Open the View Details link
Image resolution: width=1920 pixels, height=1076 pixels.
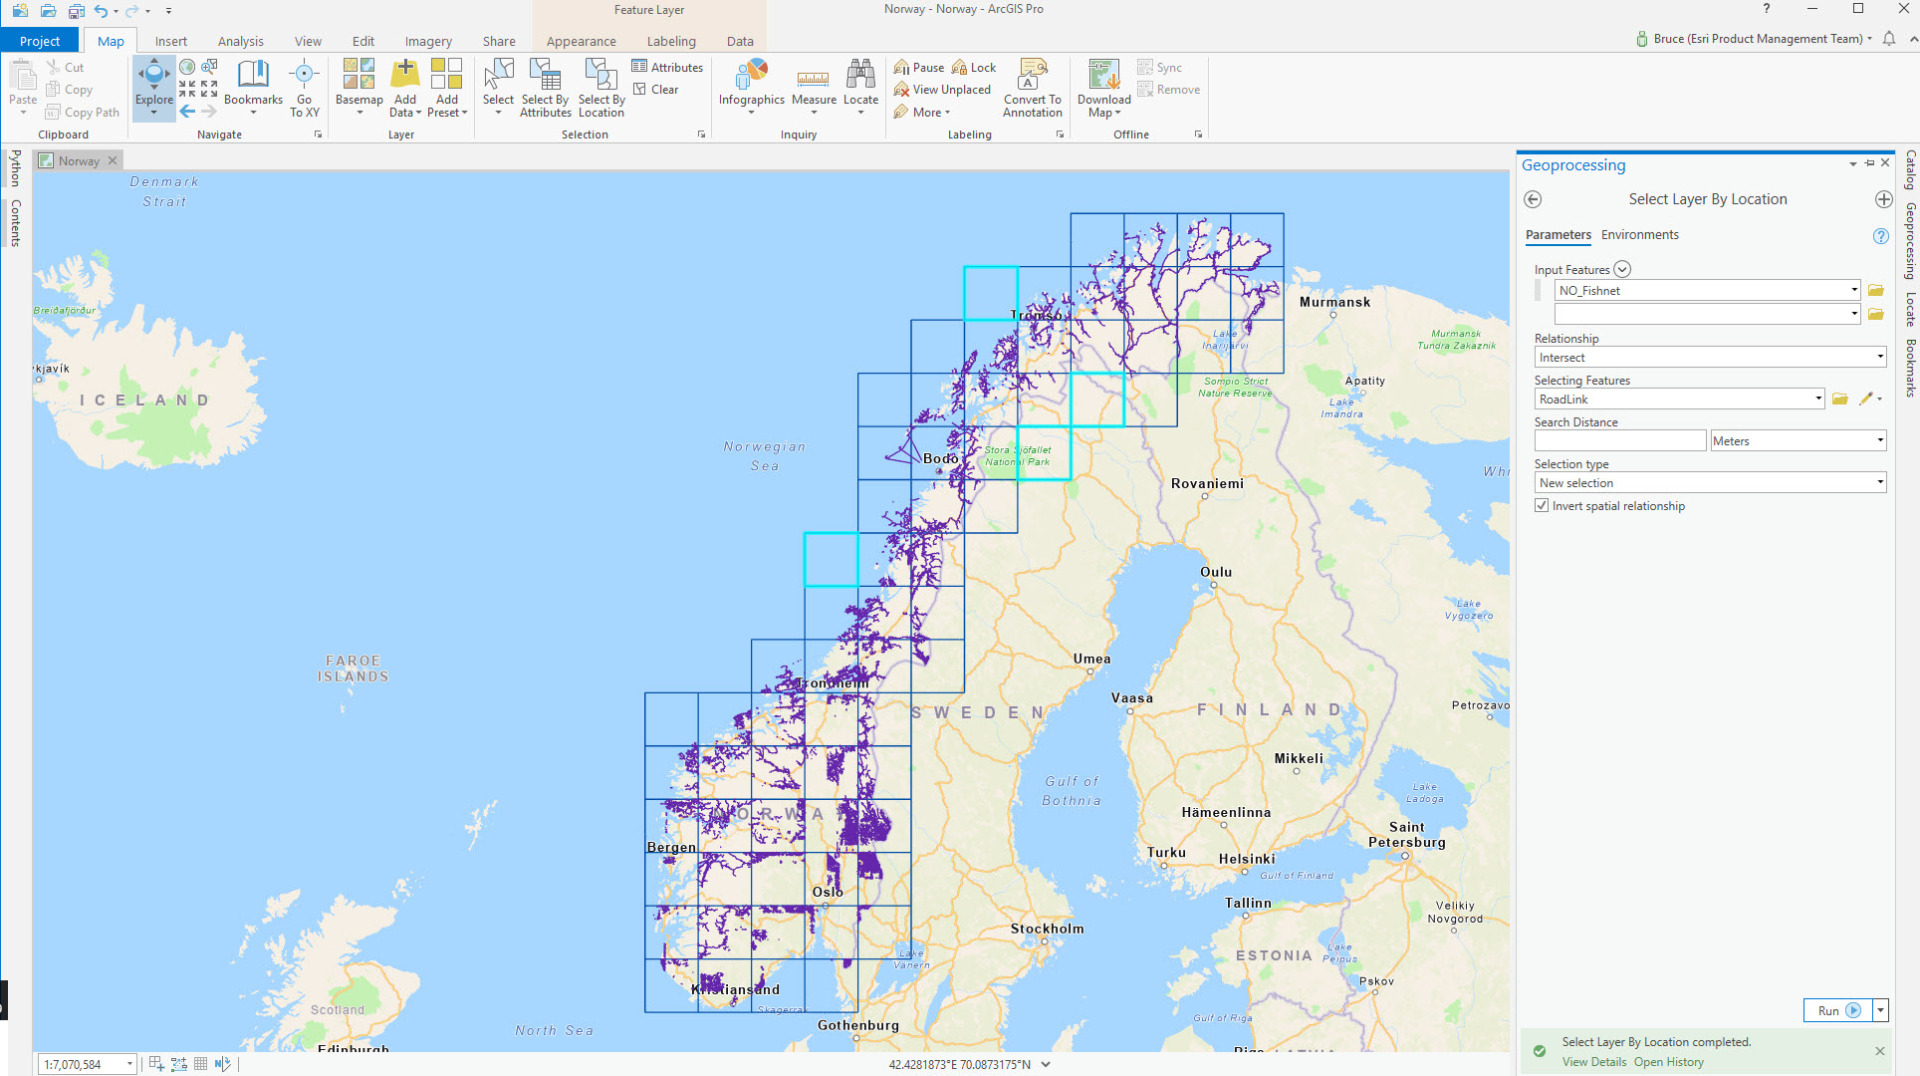(x=1594, y=1062)
